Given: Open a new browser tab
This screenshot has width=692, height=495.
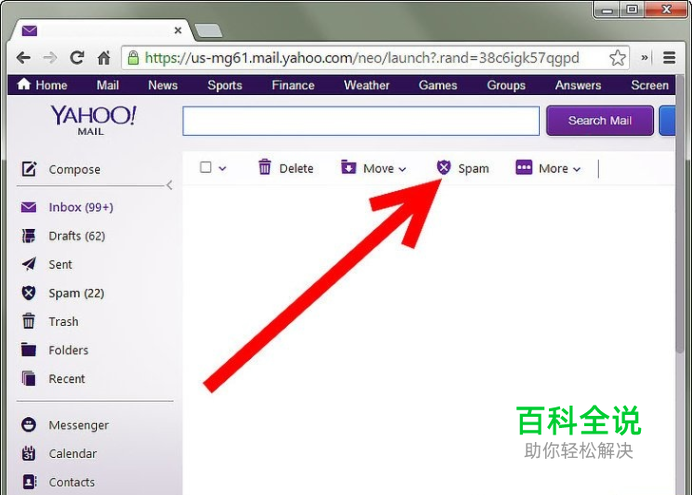Looking at the screenshot, I should point(208,30).
